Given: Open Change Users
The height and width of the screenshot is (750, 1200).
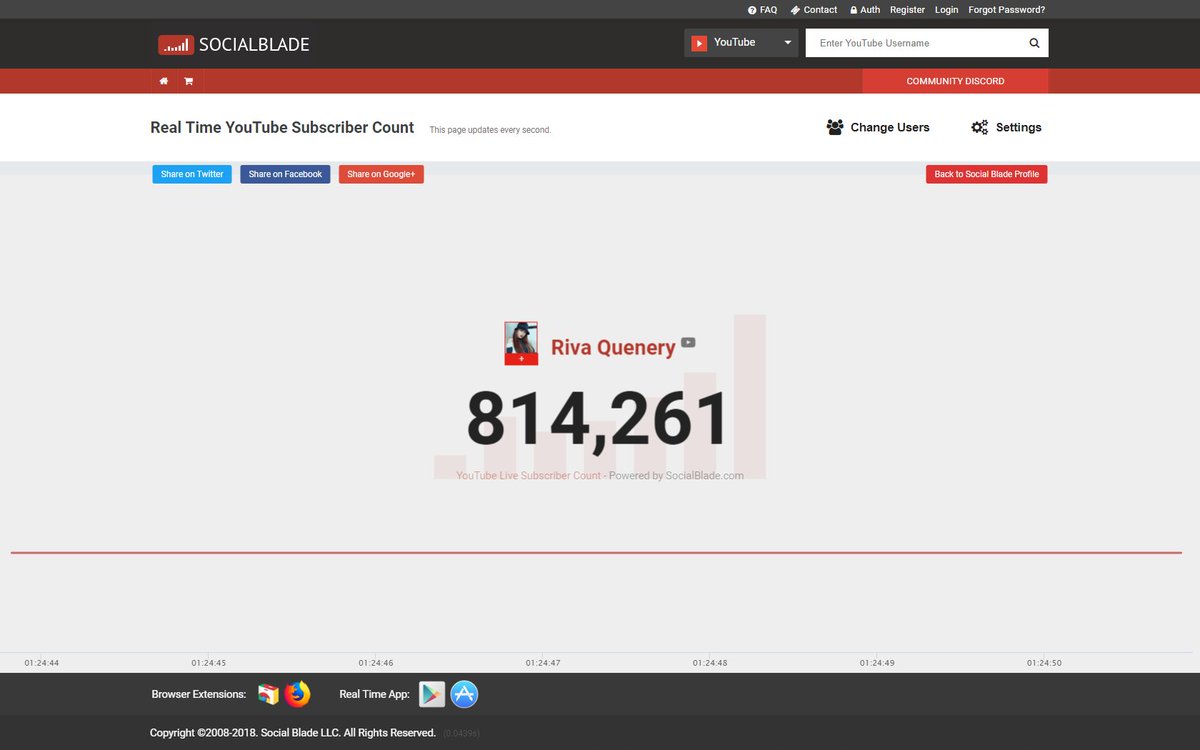Looking at the screenshot, I should (x=878, y=127).
